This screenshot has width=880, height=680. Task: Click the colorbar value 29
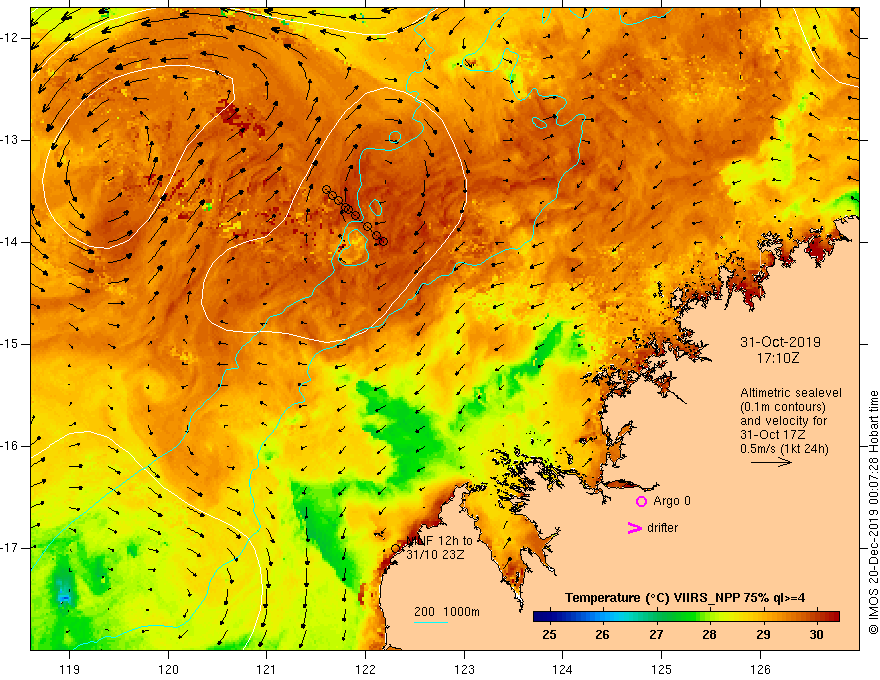763,635
